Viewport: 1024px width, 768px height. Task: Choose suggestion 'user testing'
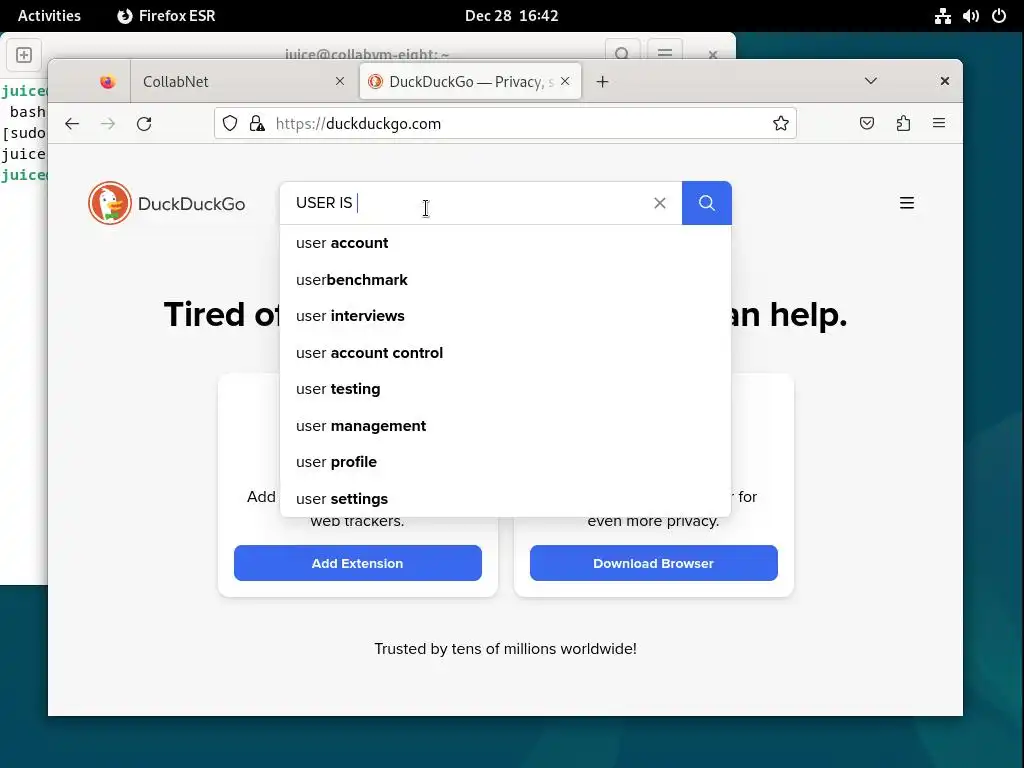pyautogui.click(x=505, y=389)
